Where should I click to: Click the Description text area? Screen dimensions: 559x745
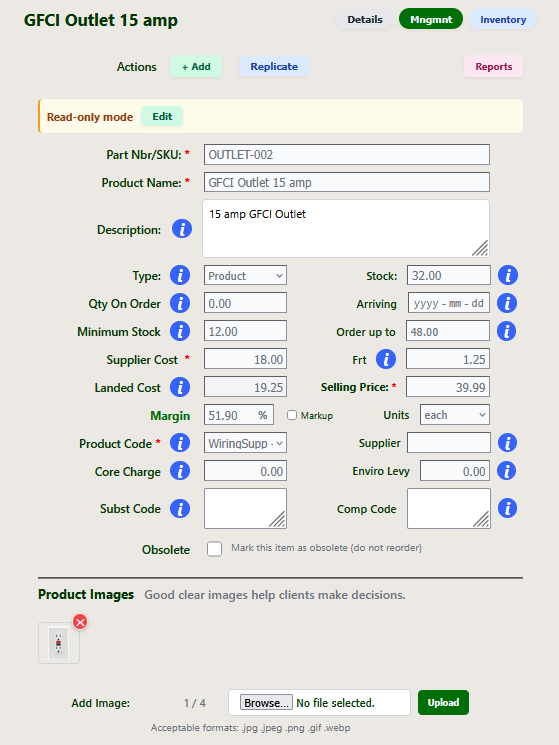(346, 229)
